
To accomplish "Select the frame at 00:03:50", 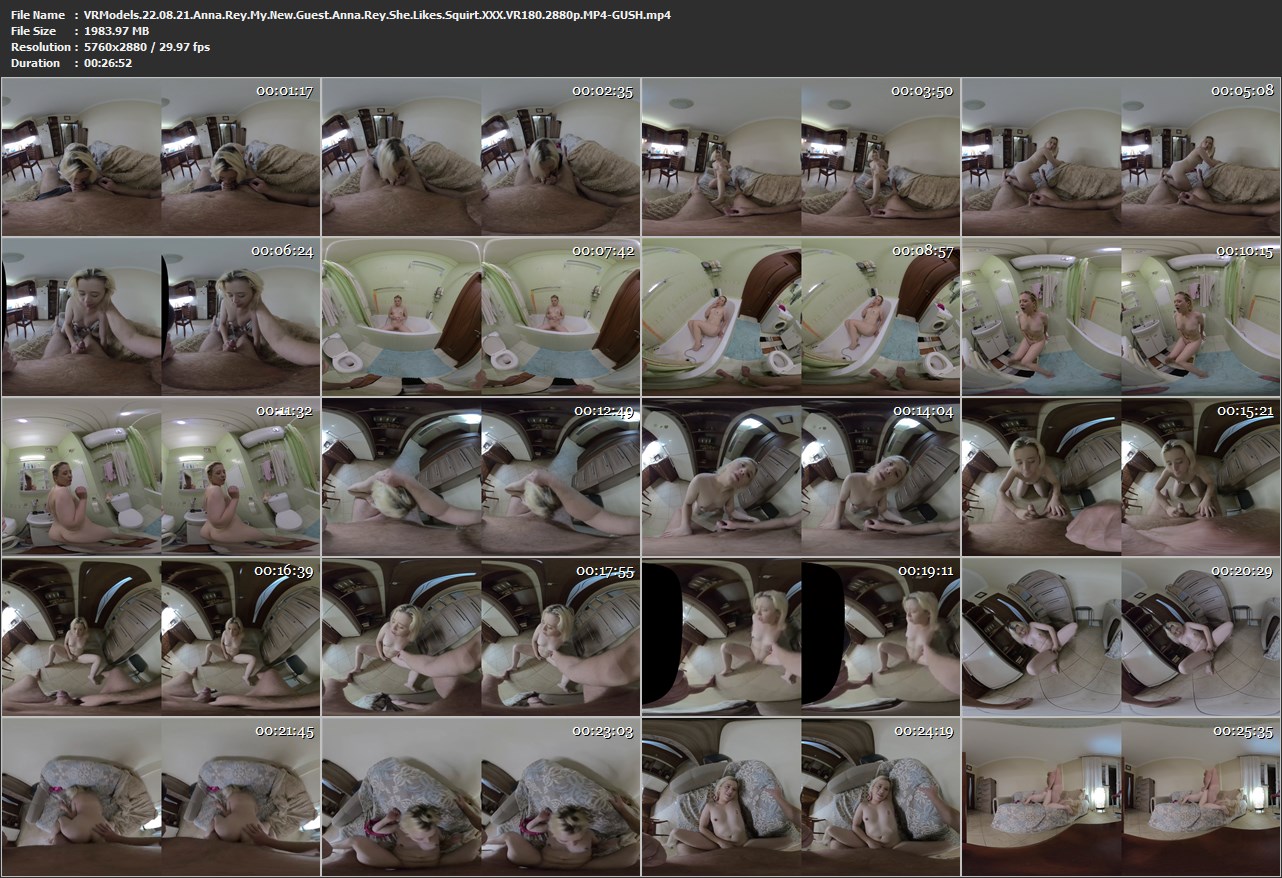I will (801, 157).
